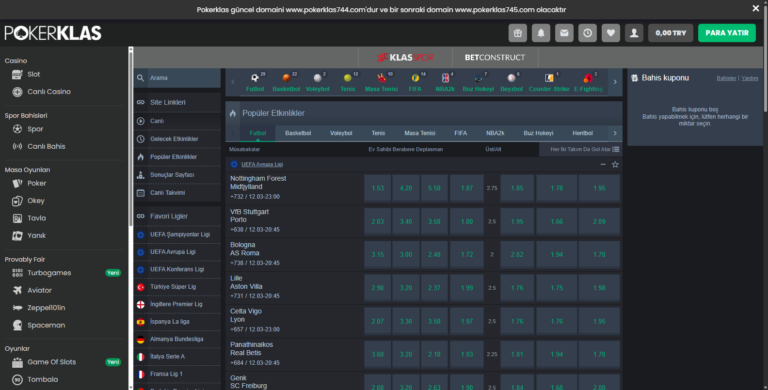Open Site Linkleri menu item
The height and width of the screenshot is (390, 768).
click(x=177, y=102)
